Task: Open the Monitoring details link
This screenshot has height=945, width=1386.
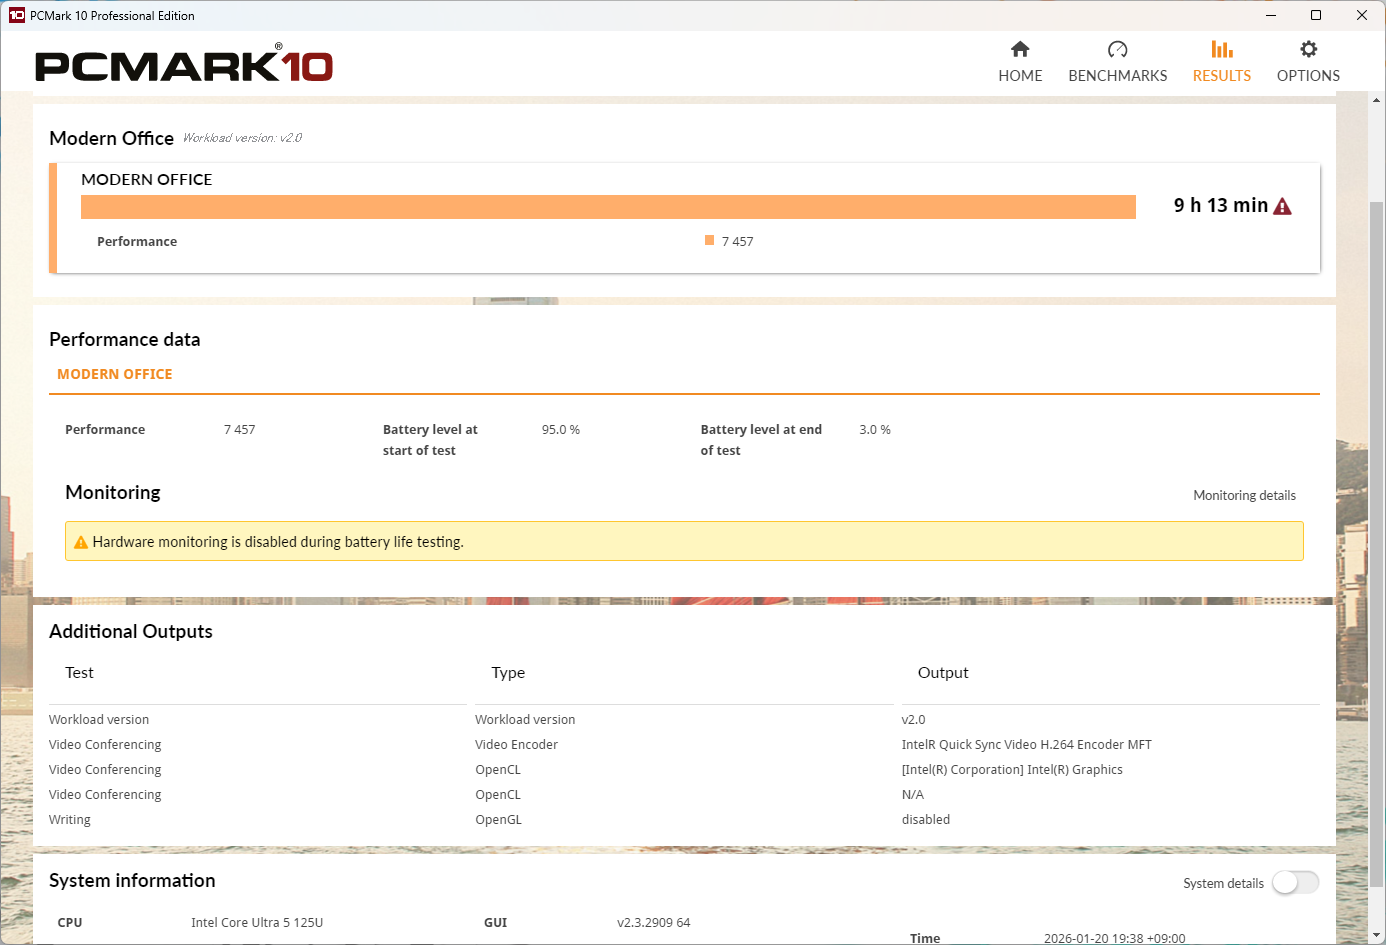Action: pyautogui.click(x=1244, y=495)
